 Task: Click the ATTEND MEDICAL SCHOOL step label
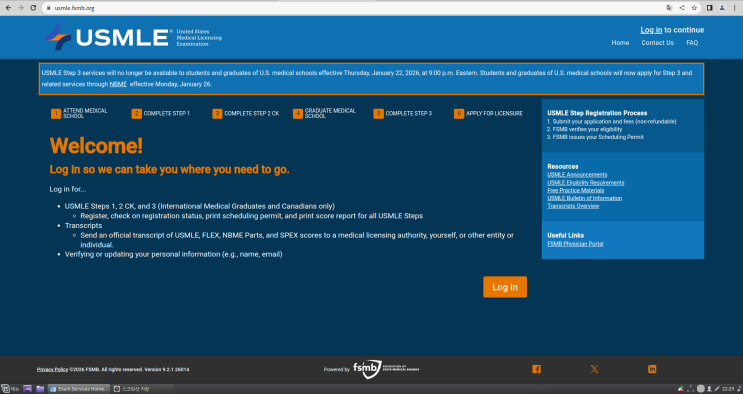point(85,113)
